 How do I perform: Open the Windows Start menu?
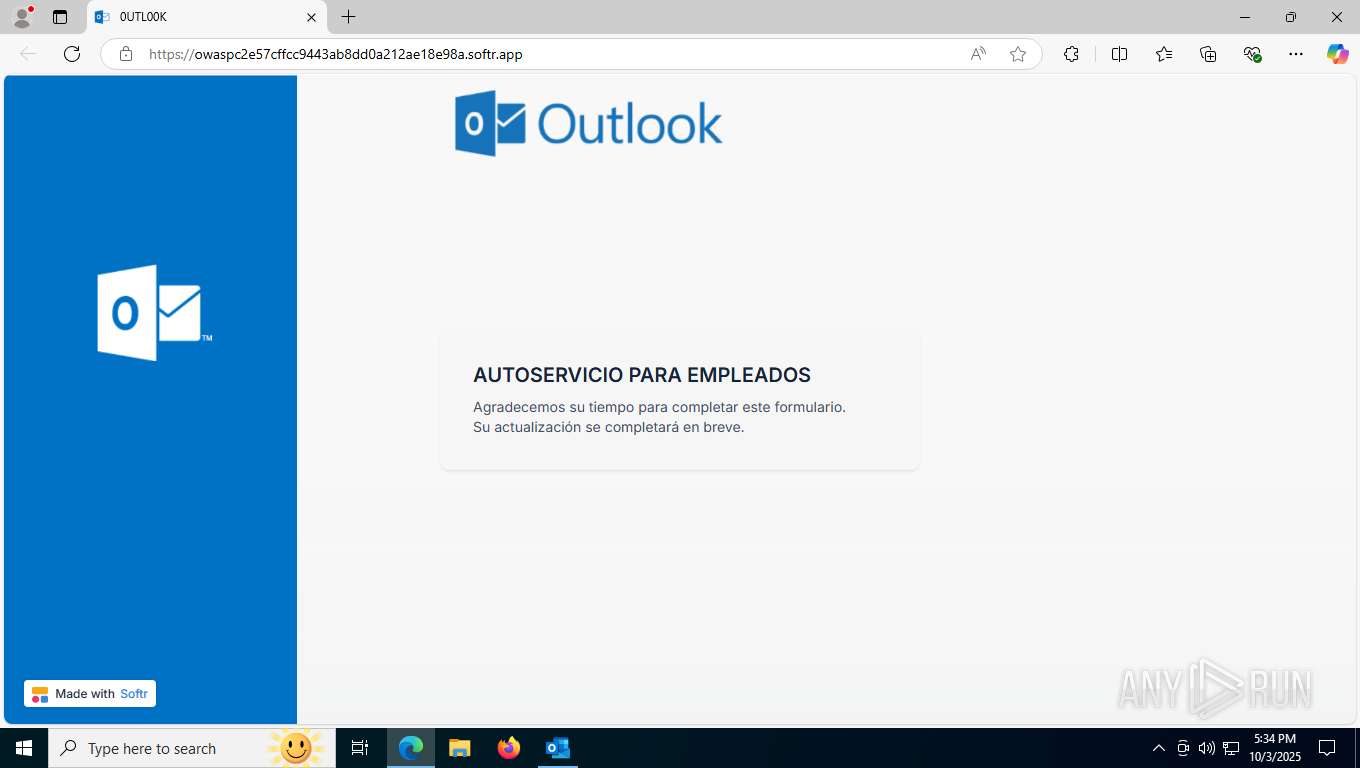point(24,748)
